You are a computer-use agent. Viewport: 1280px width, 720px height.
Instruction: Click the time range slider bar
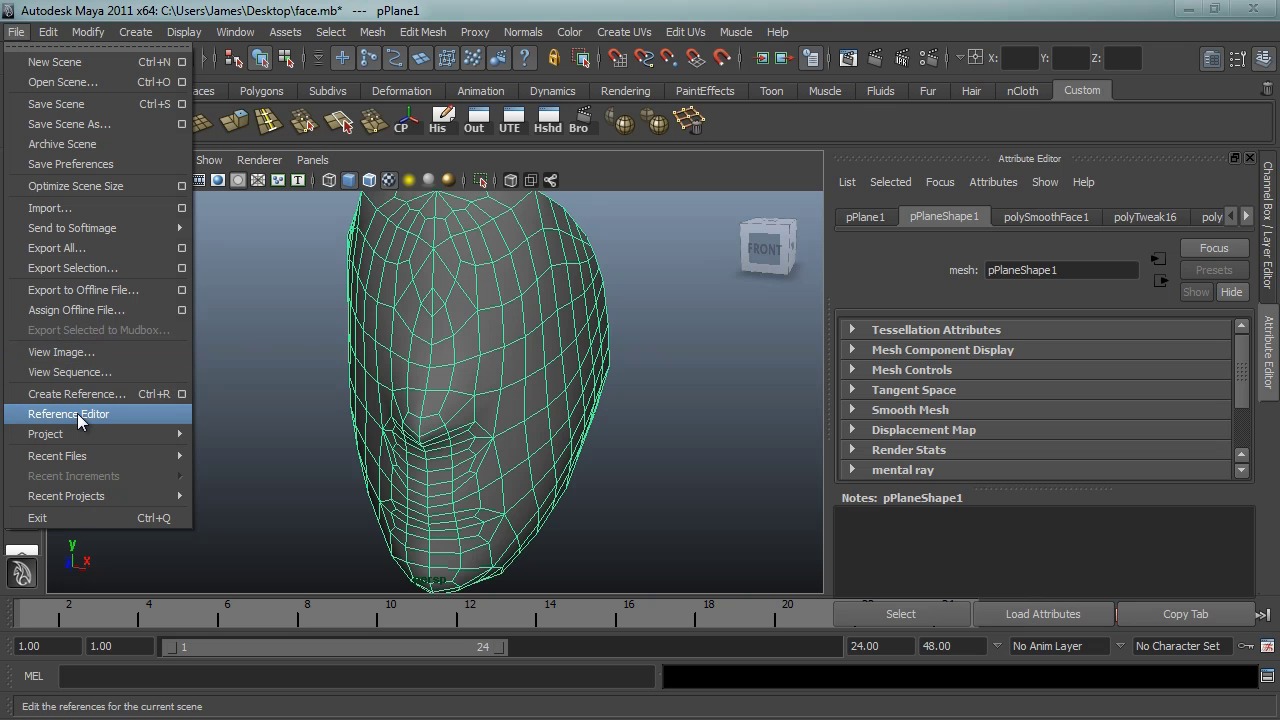[335, 647]
